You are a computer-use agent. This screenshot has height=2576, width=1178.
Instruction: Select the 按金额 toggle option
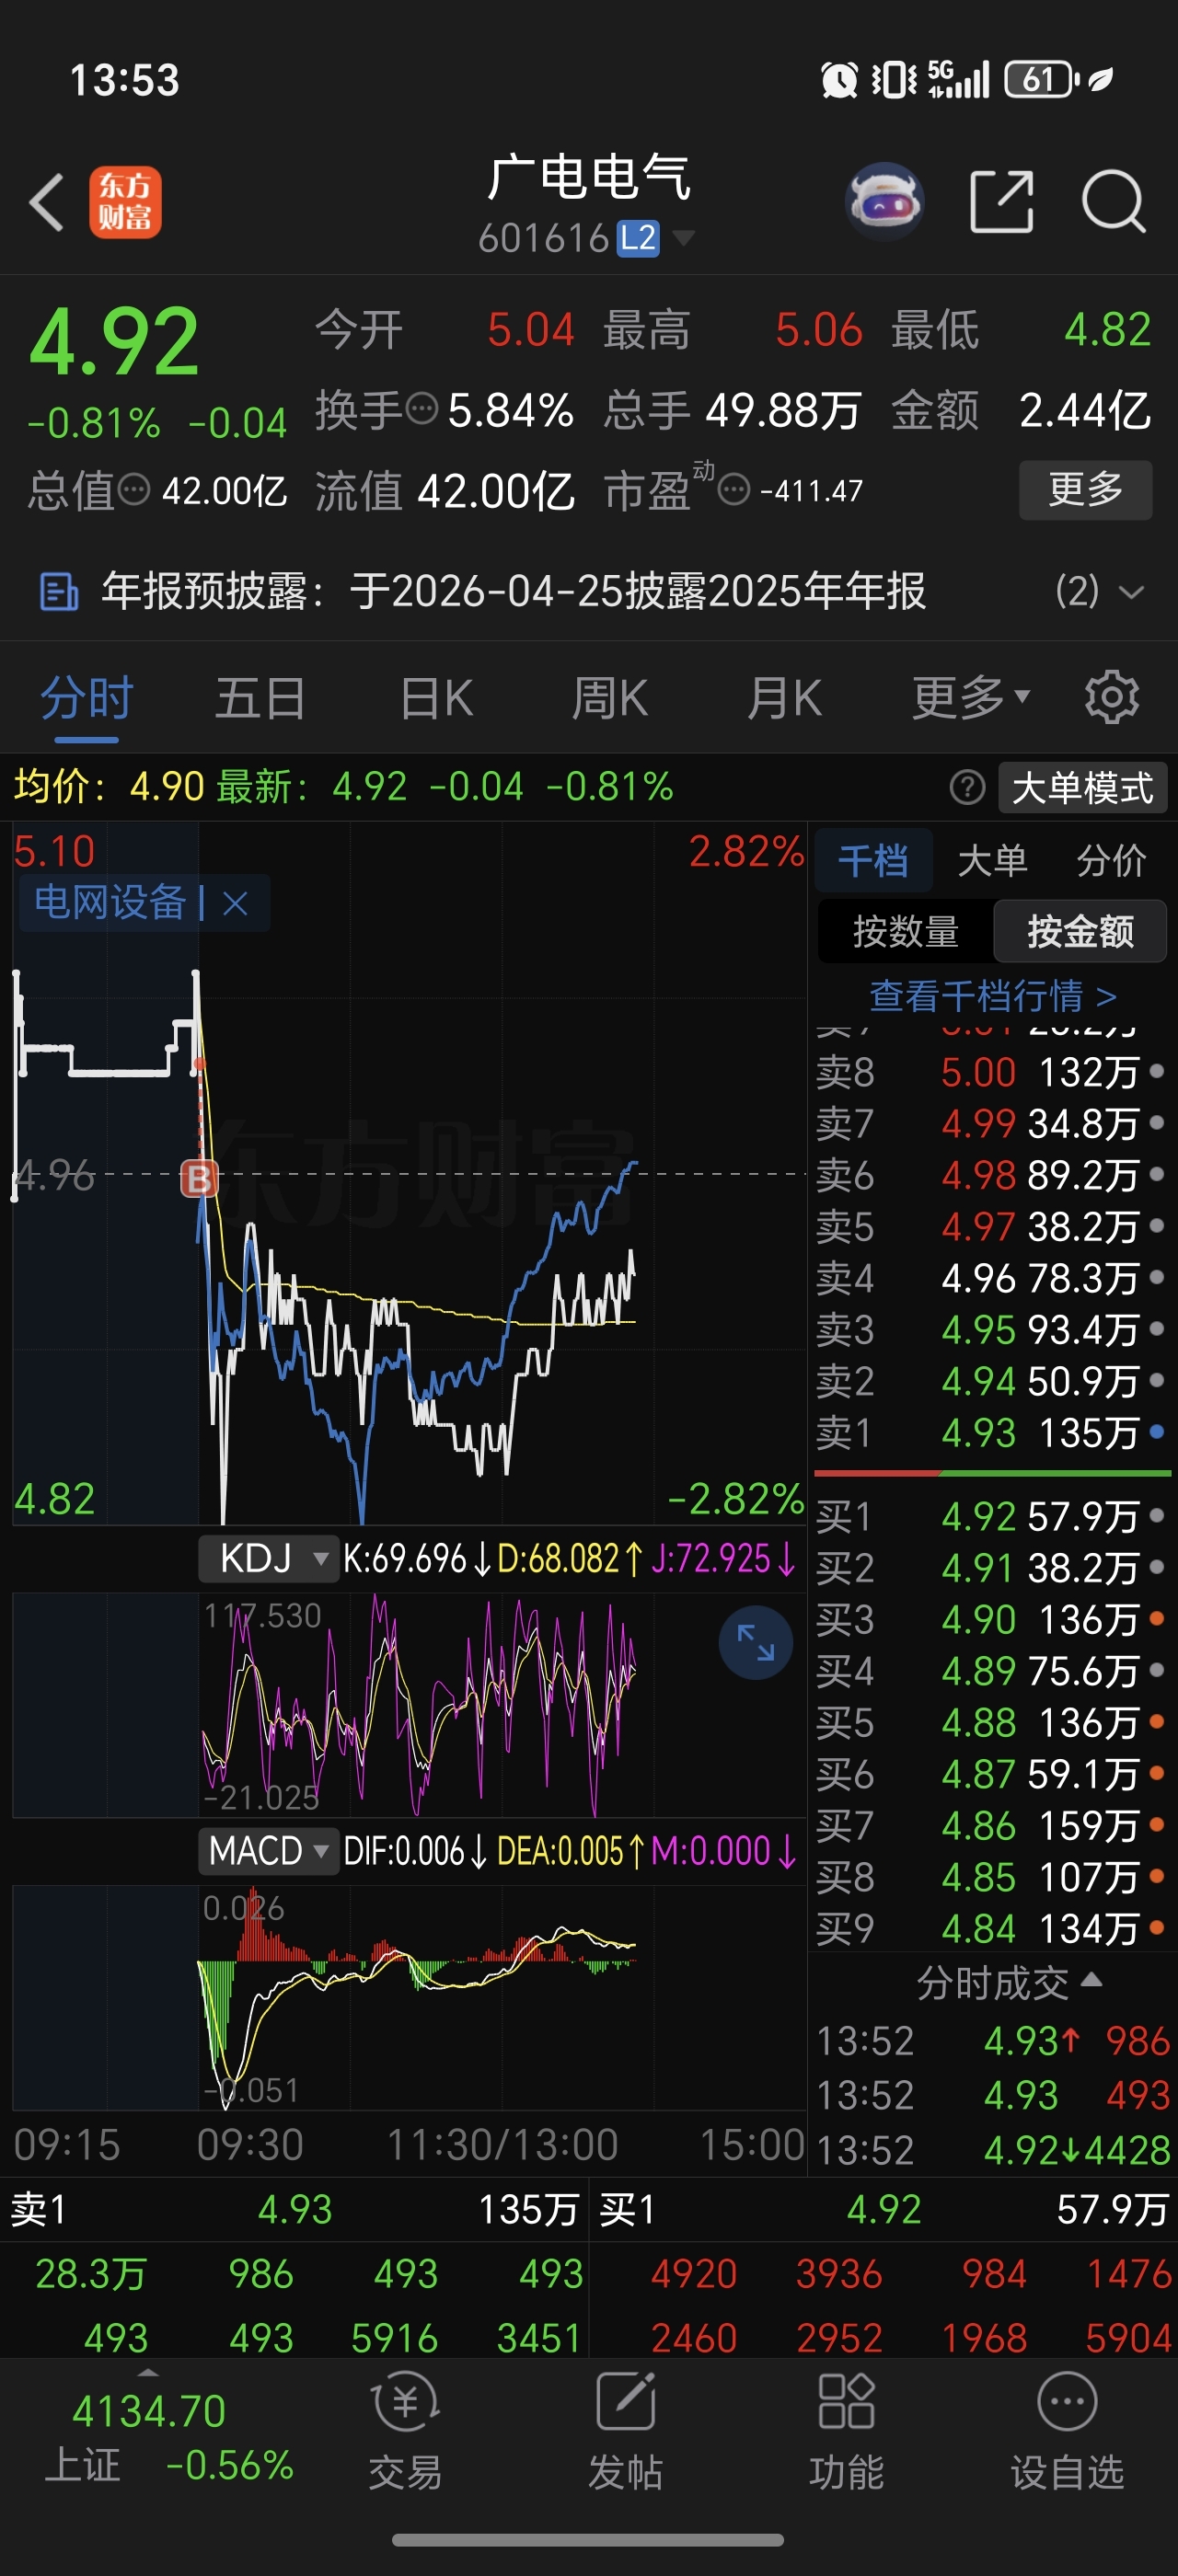point(1080,931)
